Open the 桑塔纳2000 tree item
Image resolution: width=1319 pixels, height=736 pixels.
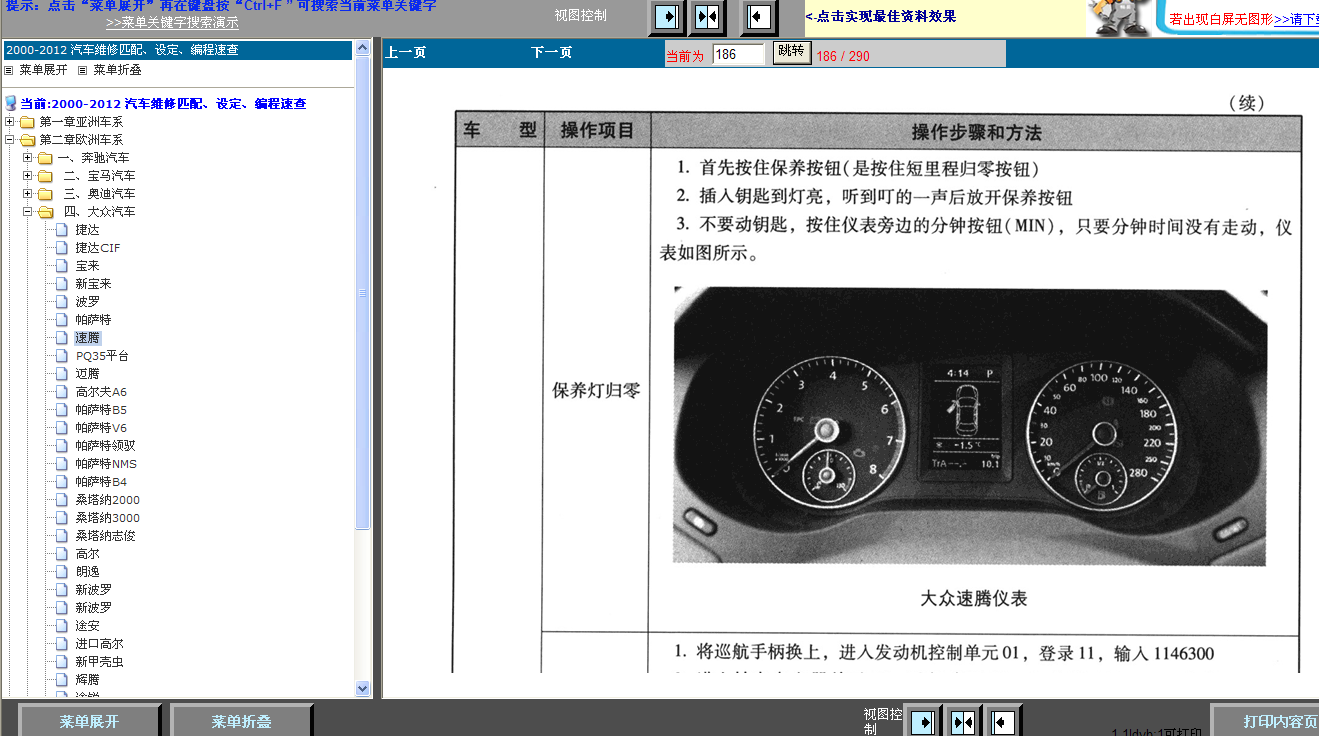click(108, 500)
